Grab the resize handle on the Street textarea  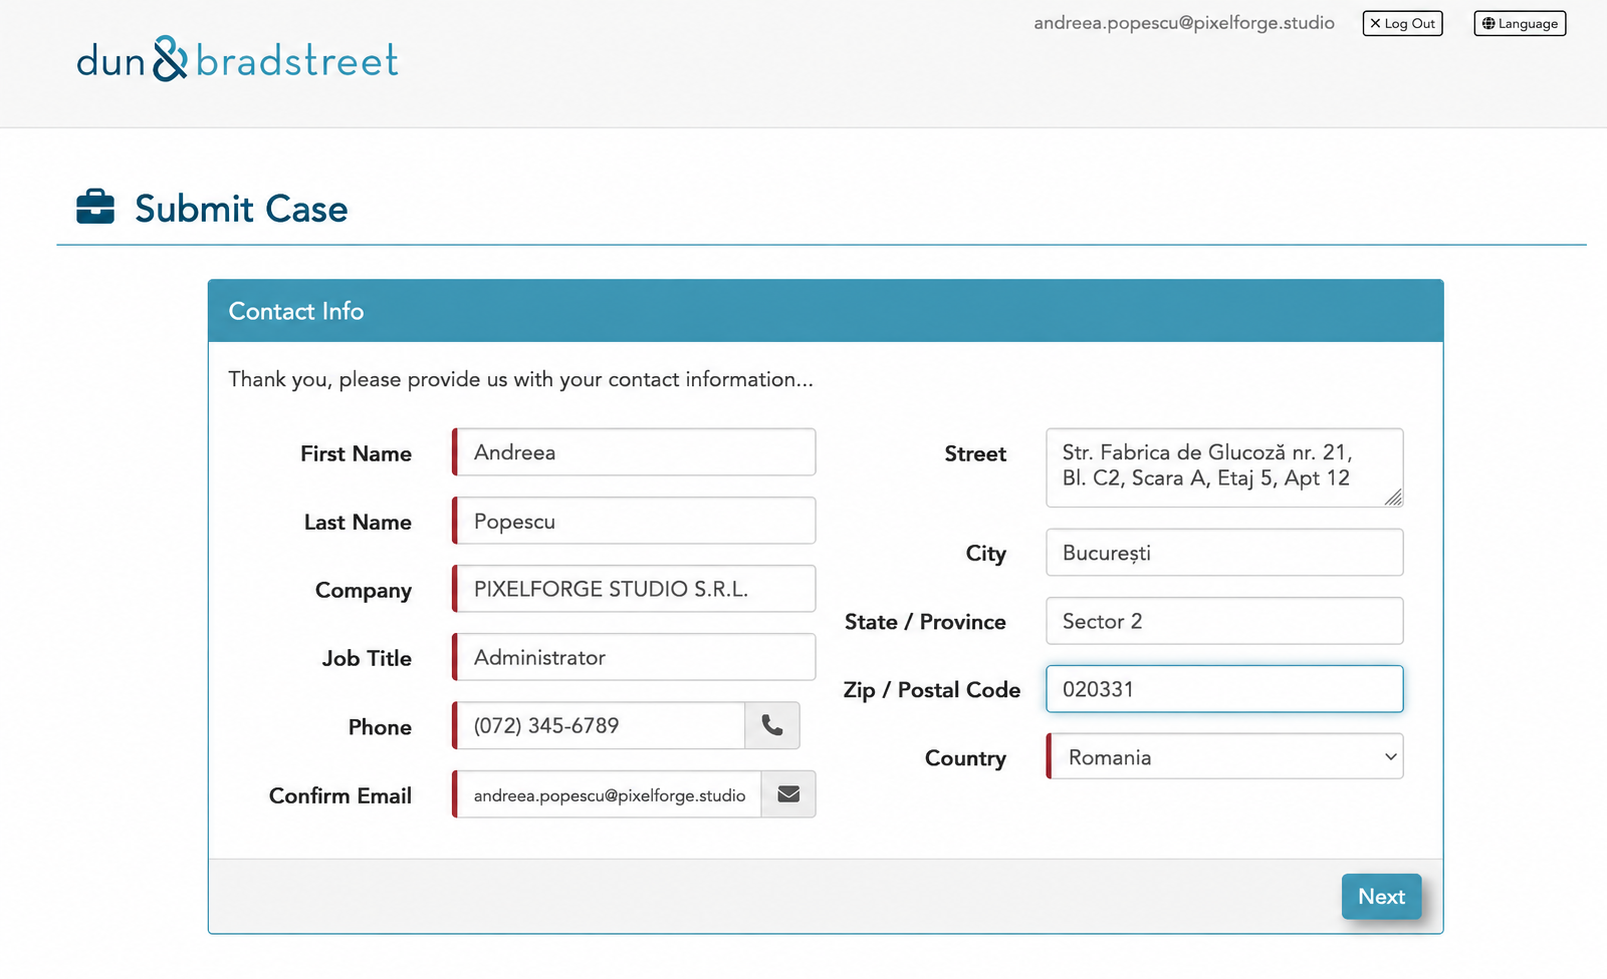1393,497
